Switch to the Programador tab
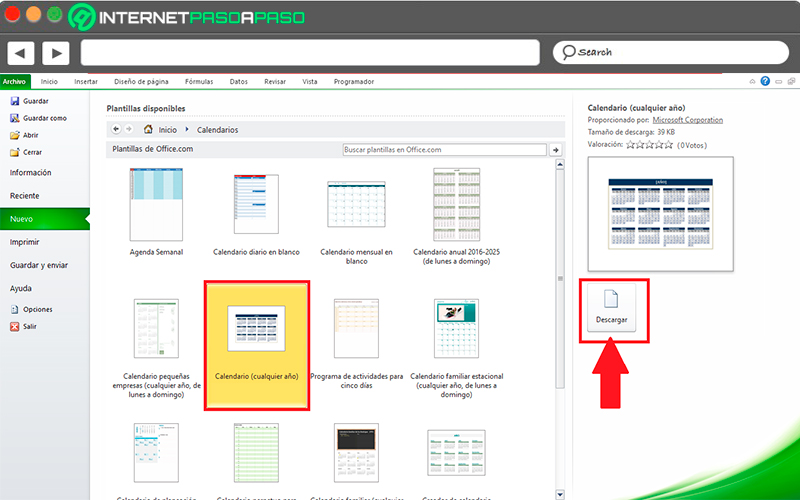The height and width of the screenshot is (500, 800). click(x=354, y=82)
